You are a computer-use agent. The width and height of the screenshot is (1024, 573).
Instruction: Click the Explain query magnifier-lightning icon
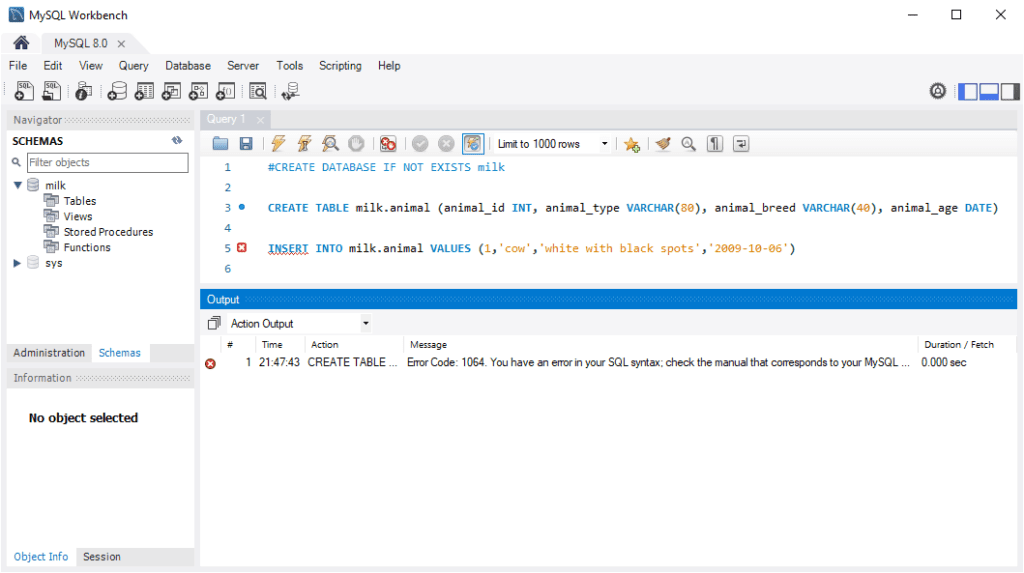330,144
